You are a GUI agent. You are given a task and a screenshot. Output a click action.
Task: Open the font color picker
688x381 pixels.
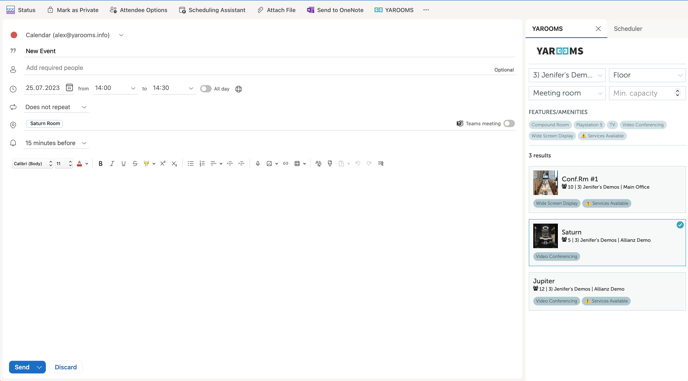point(82,164)
